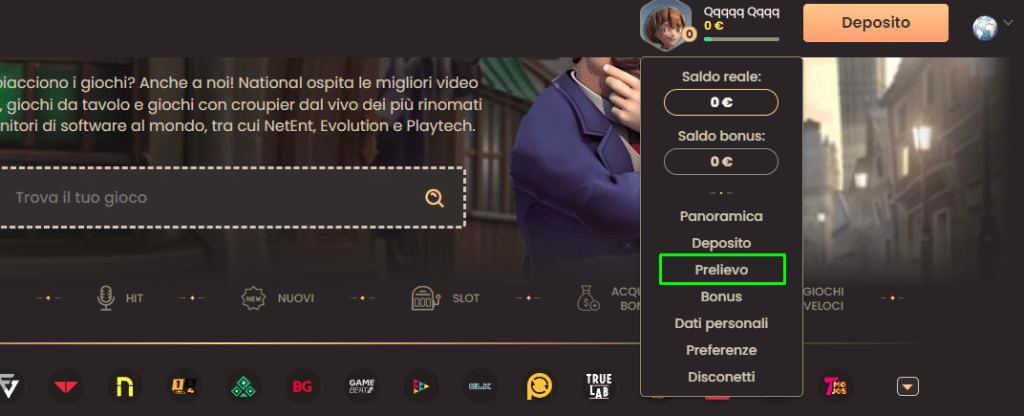Click the ELK provider logo

click(x=481, y=386)
